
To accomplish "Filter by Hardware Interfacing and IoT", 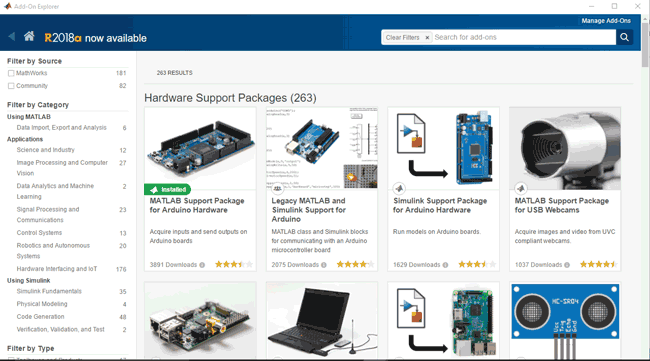I will [57, 269].
